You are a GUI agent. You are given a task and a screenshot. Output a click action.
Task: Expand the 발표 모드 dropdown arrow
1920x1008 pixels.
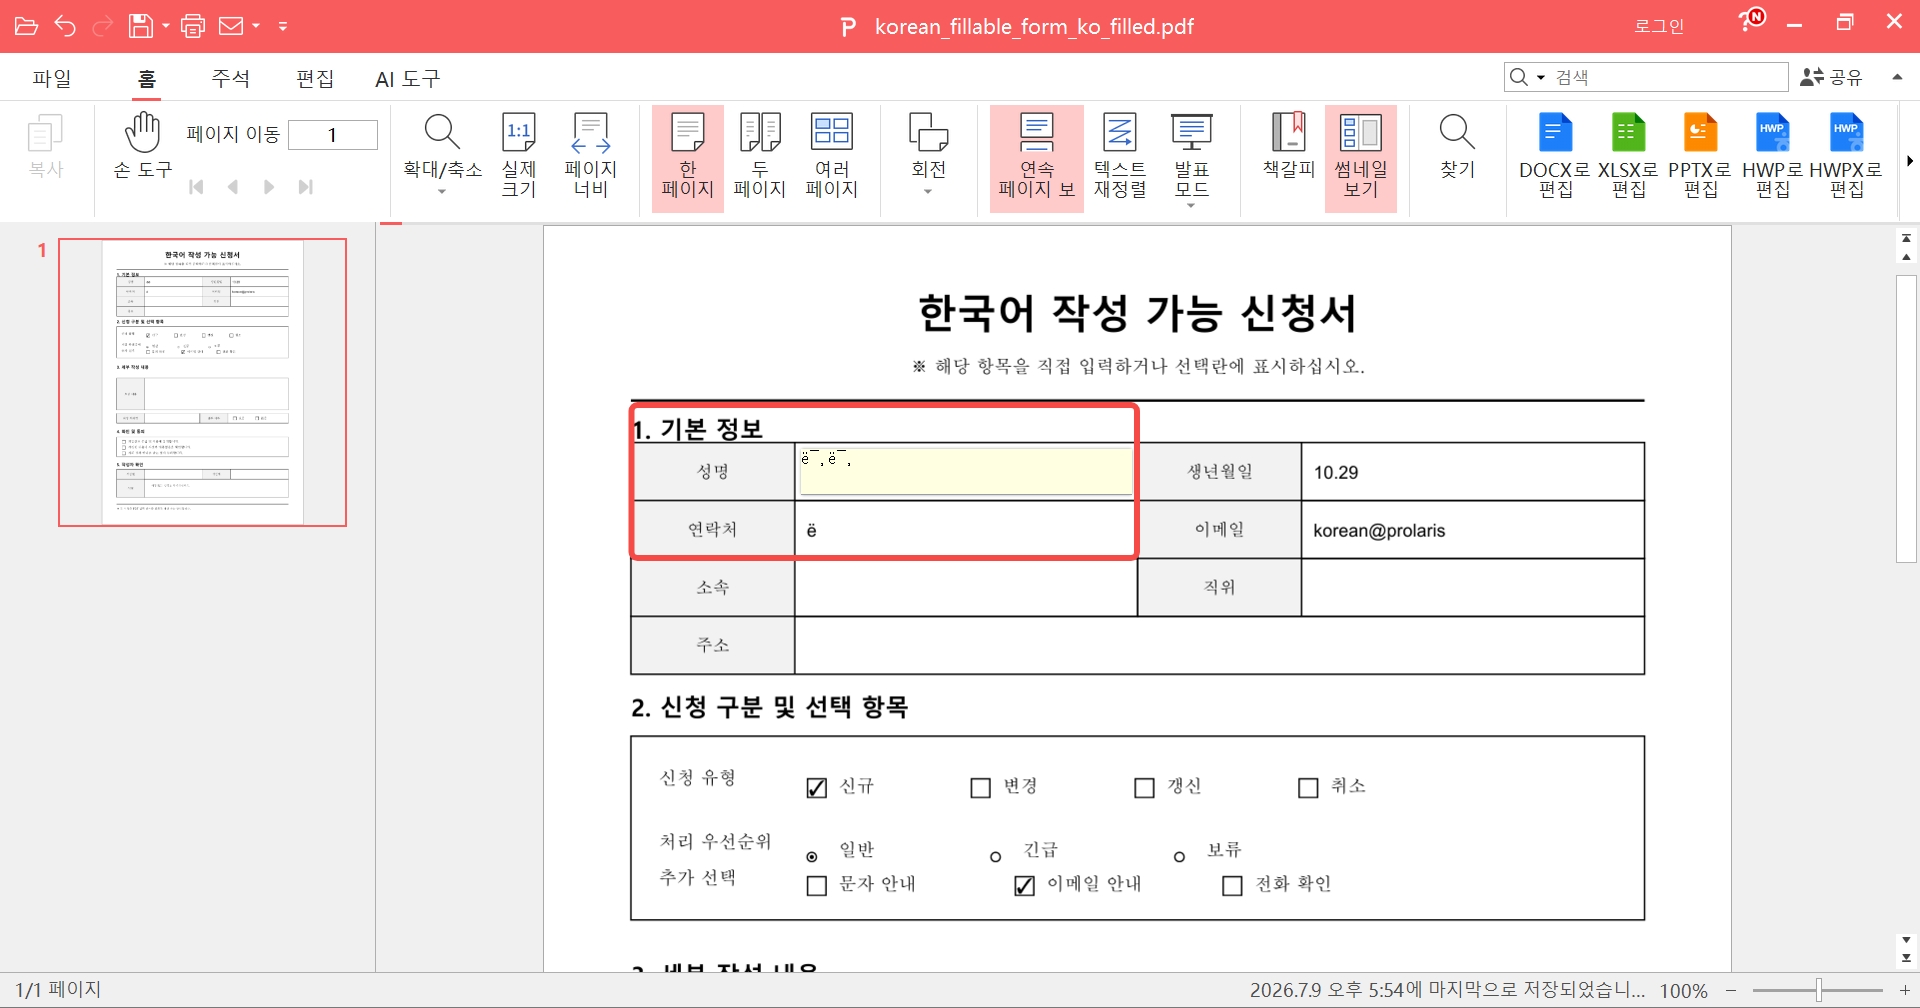[1191, 205]
